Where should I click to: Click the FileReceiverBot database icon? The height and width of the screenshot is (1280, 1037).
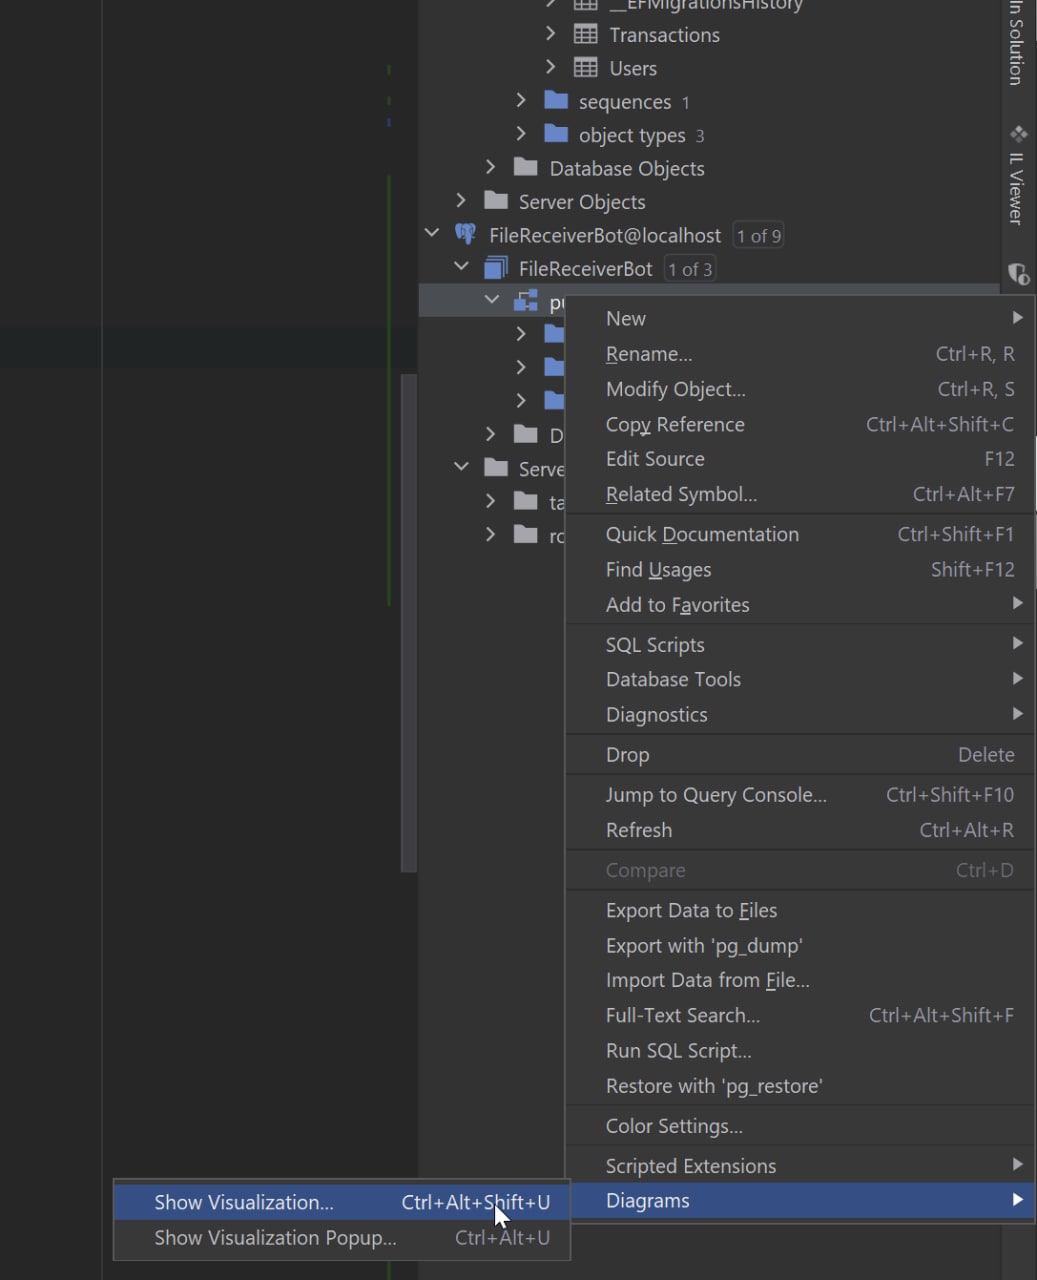pyautogui.click(x=496, y=268)
